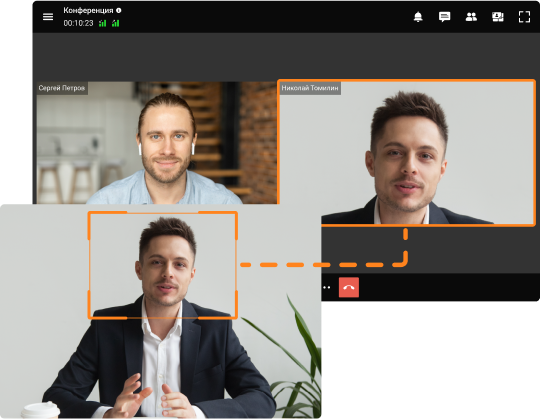Screen dimensions: 540x419
Task: Click the orange face-tracking frame
Action: tap(163, 265)
